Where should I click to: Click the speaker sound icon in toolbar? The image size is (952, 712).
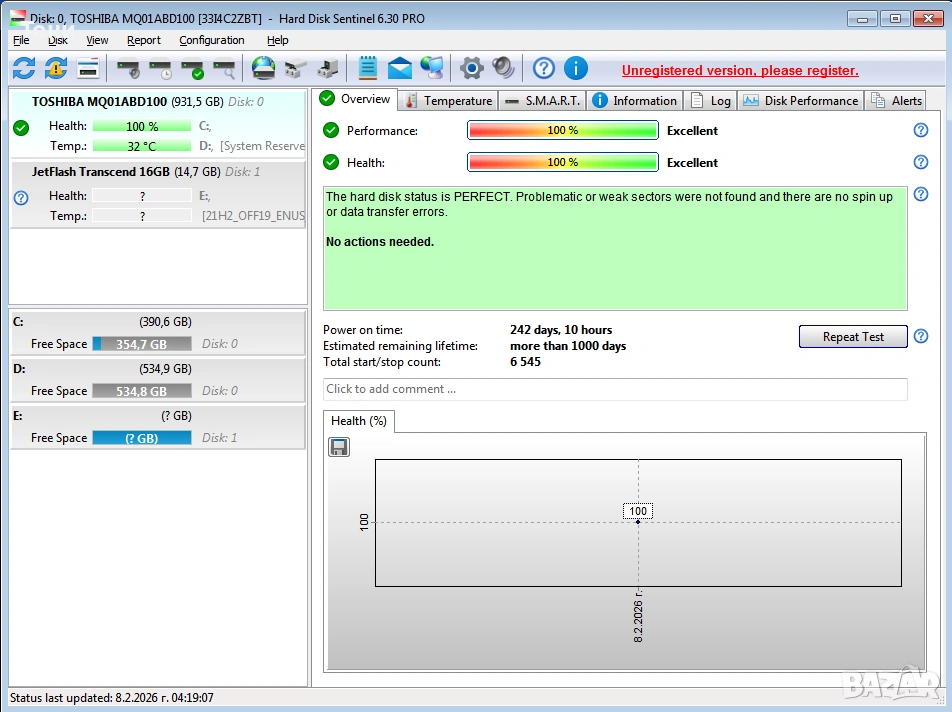coord(503,68)
